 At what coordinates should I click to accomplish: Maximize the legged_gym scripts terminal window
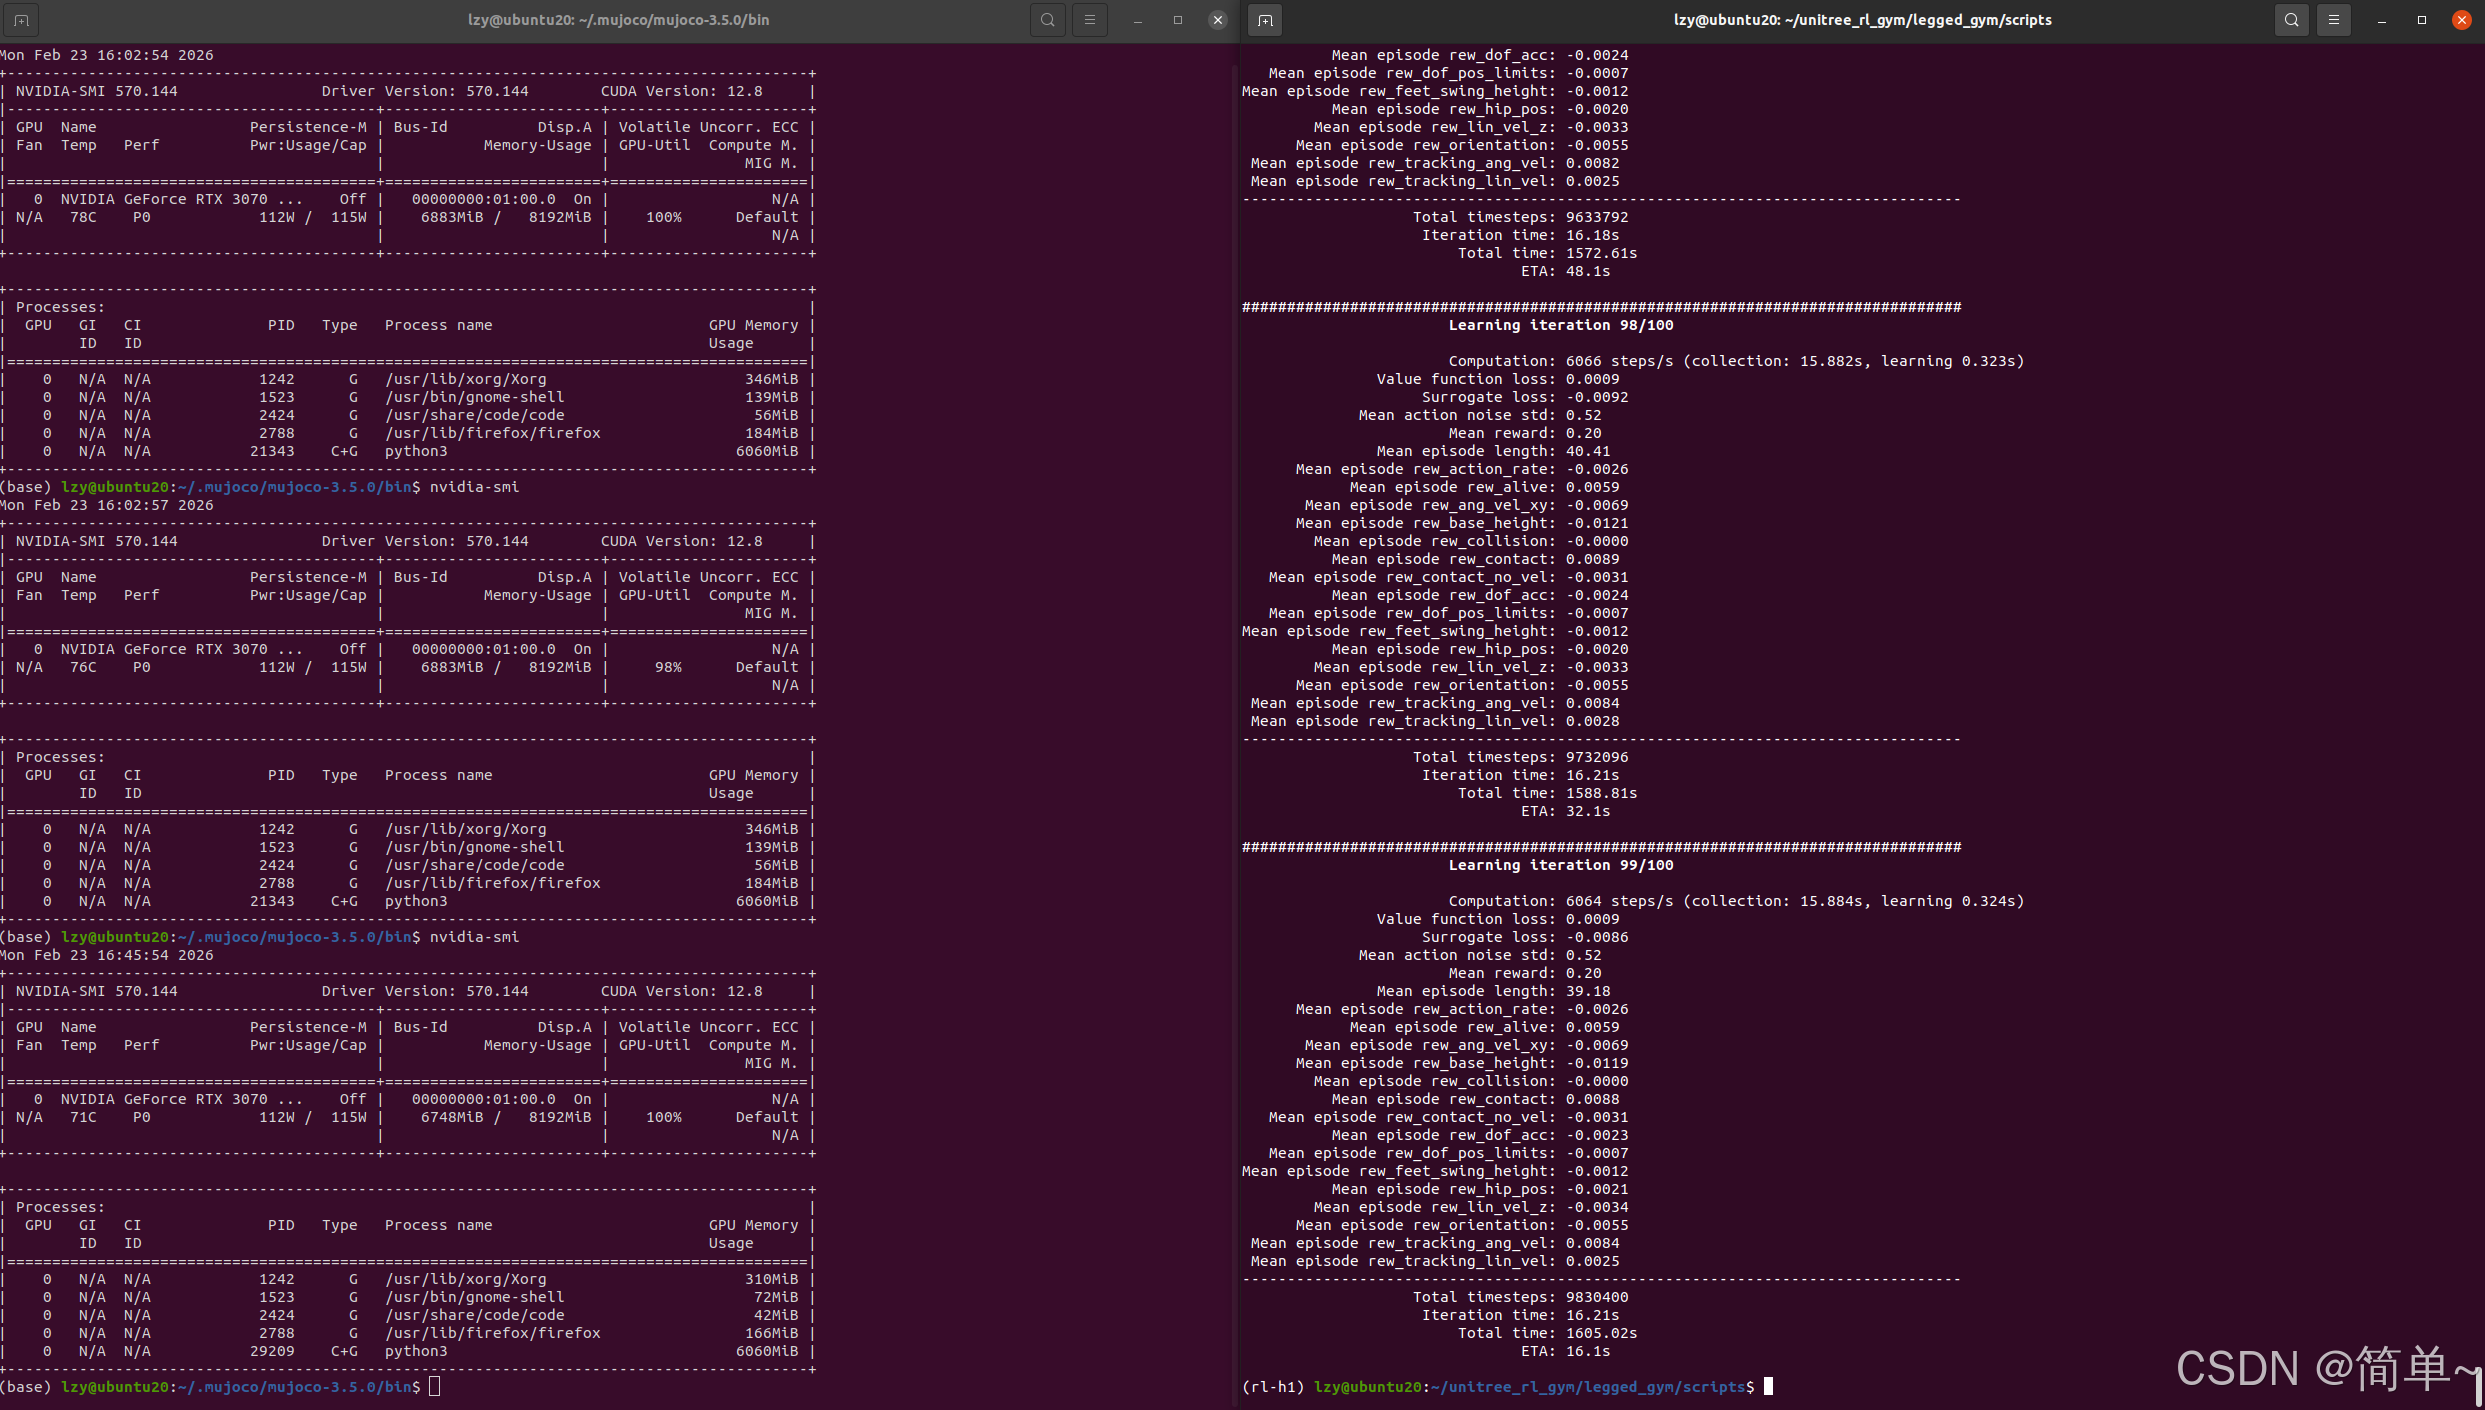click(x=2421, y=20)
